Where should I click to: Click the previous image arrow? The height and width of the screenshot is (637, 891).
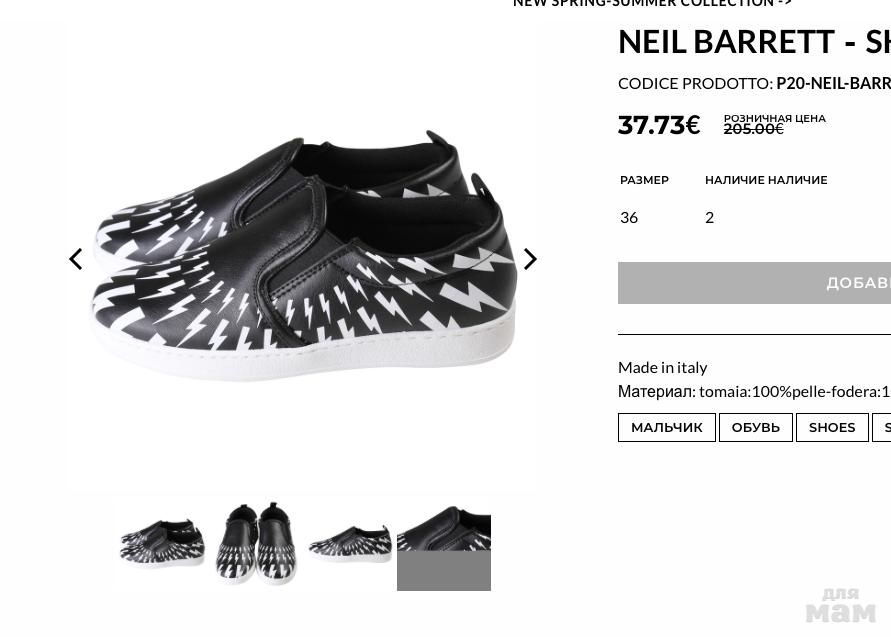(x=76, y=259)
